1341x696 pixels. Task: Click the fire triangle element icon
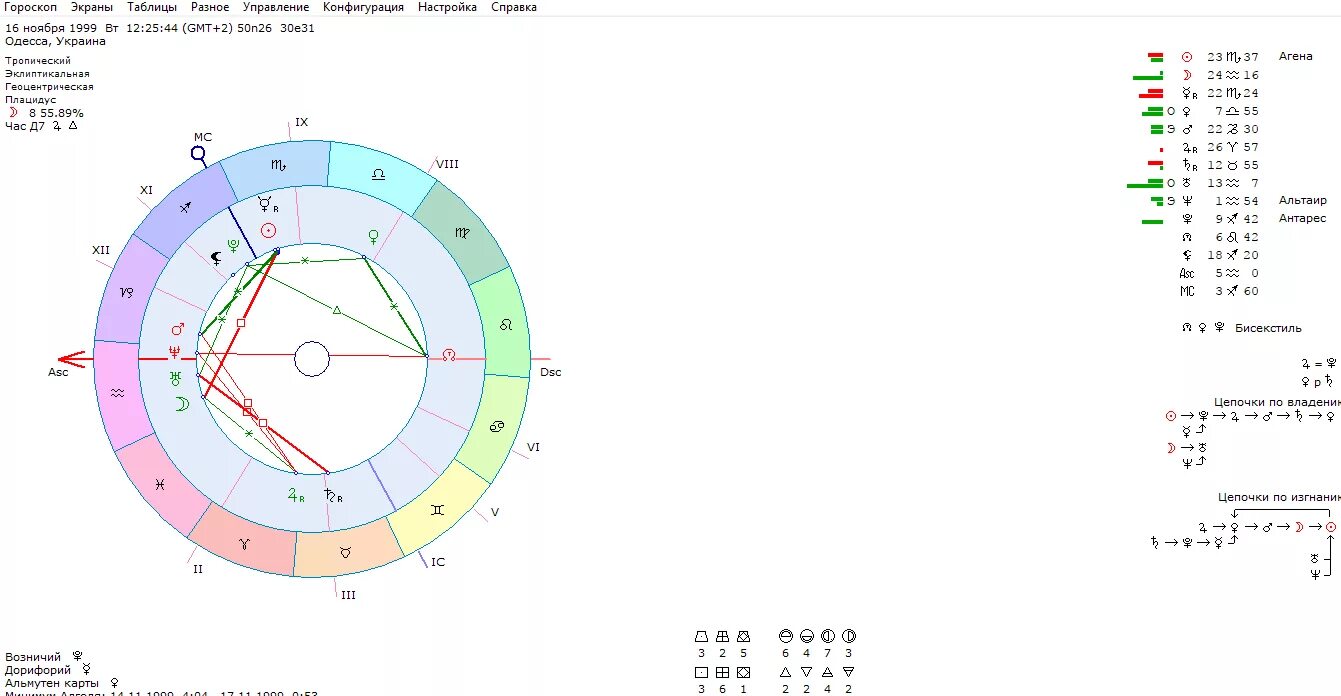coord(785,672)
